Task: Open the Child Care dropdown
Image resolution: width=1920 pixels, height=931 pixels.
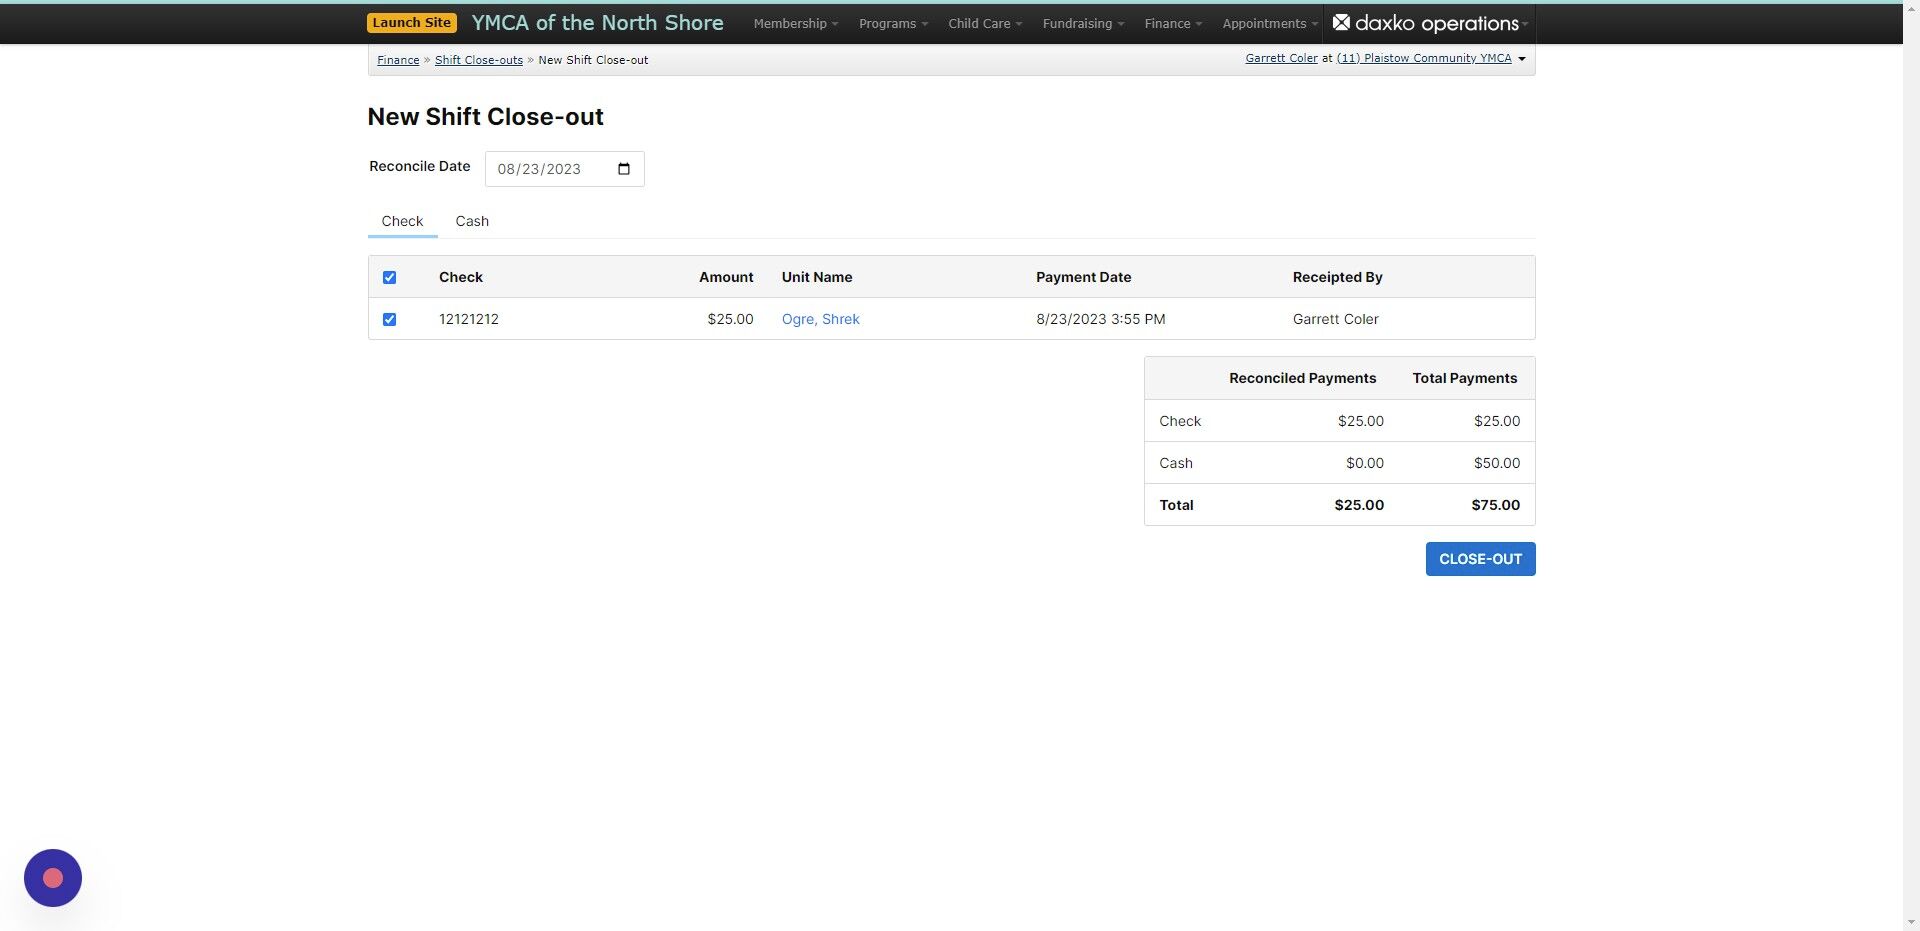Action: point(985,23)
